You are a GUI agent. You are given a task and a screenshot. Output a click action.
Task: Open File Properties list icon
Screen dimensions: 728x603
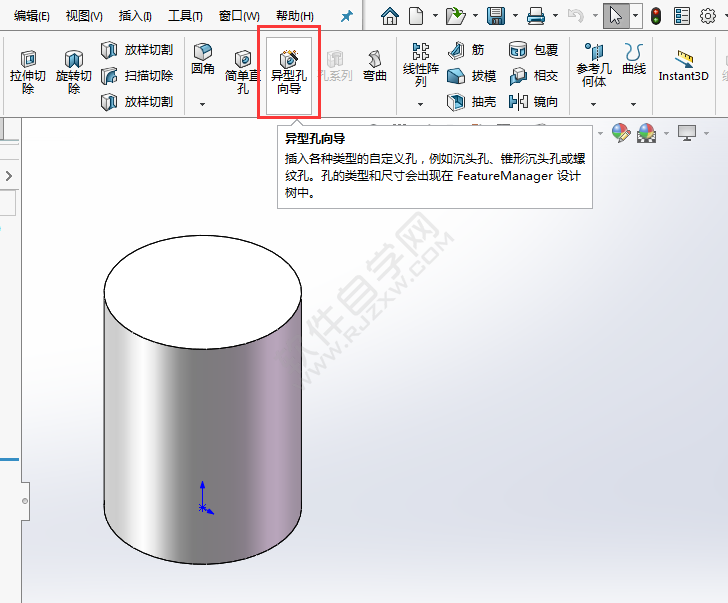point(682,16)
